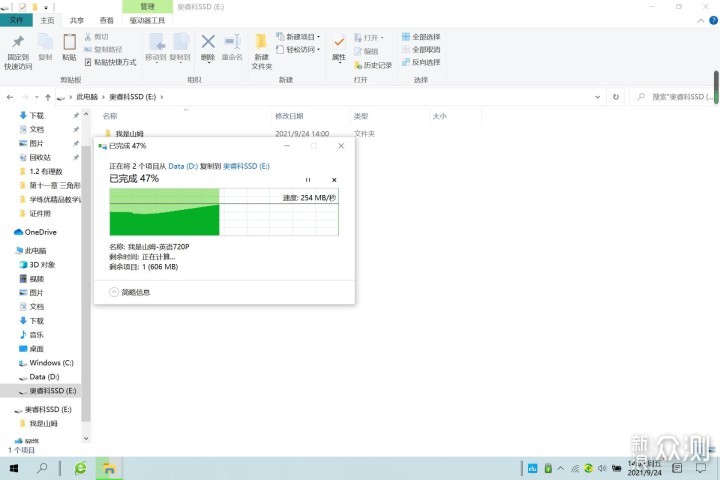Click the search box for 奥睿科SSD
The width and height of the screenshot is (720, 480).
coord(674,97)
